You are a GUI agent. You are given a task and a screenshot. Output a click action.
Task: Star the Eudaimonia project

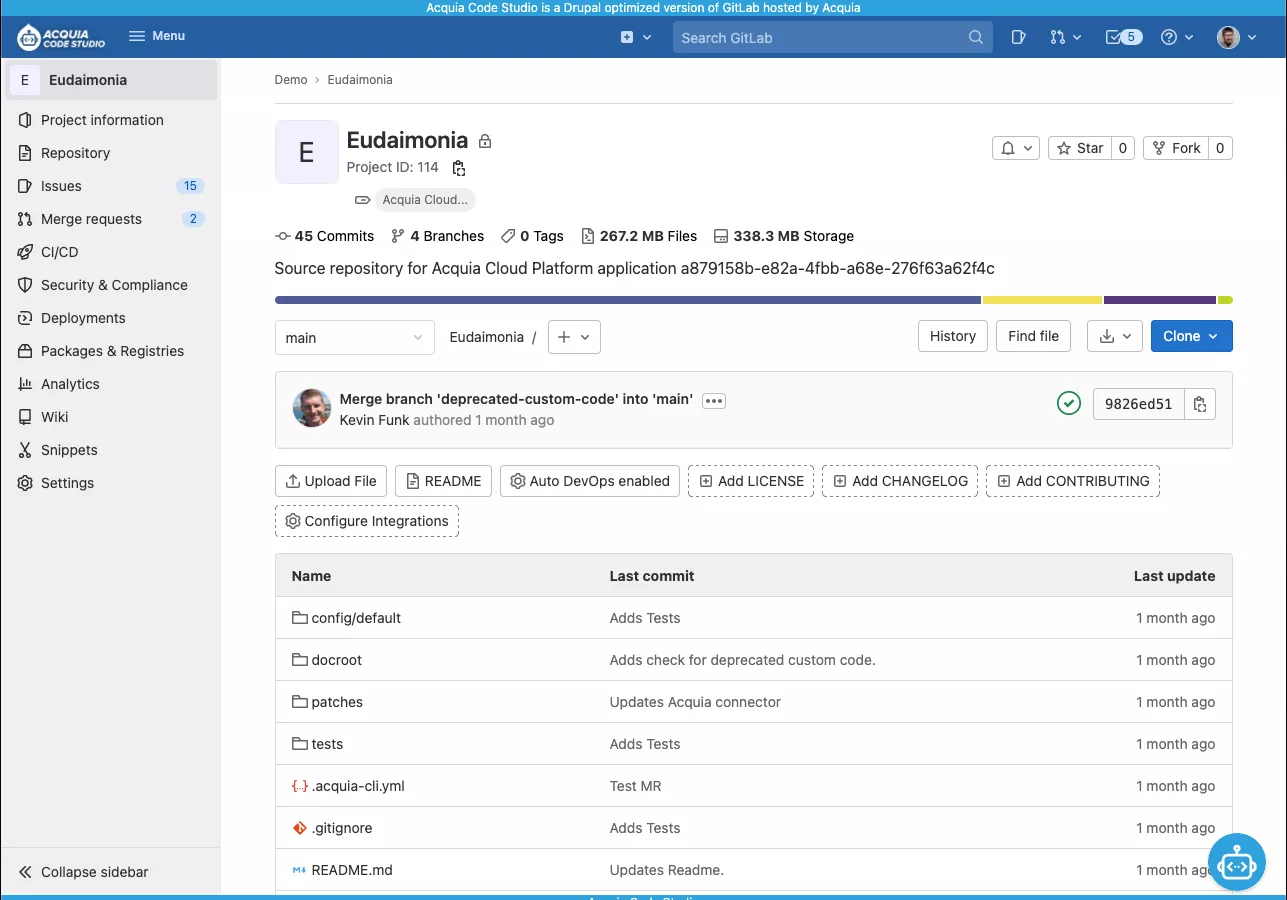tap(1080, 148)
